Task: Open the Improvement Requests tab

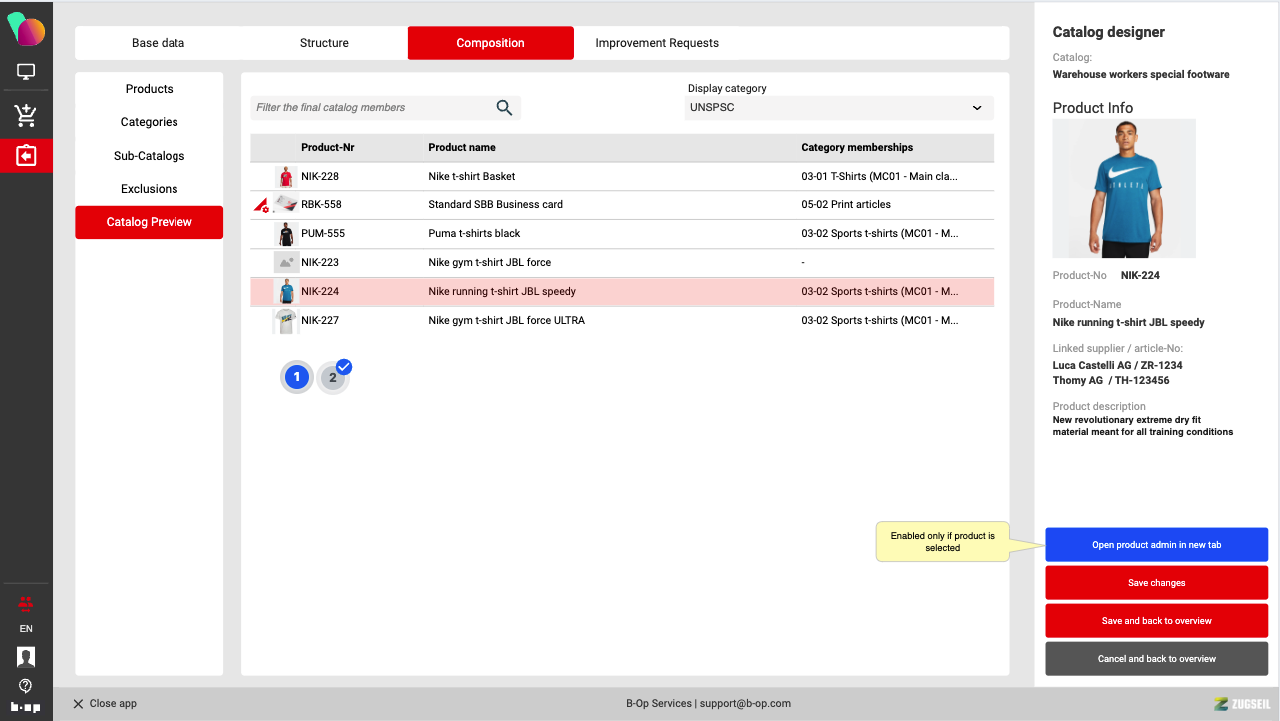Action: click(657, 43)
